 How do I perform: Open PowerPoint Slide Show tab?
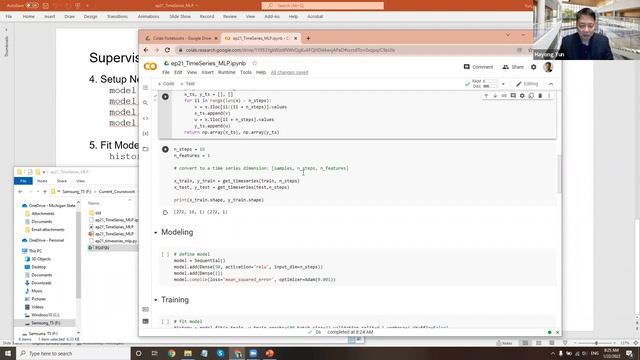(180, 16)
